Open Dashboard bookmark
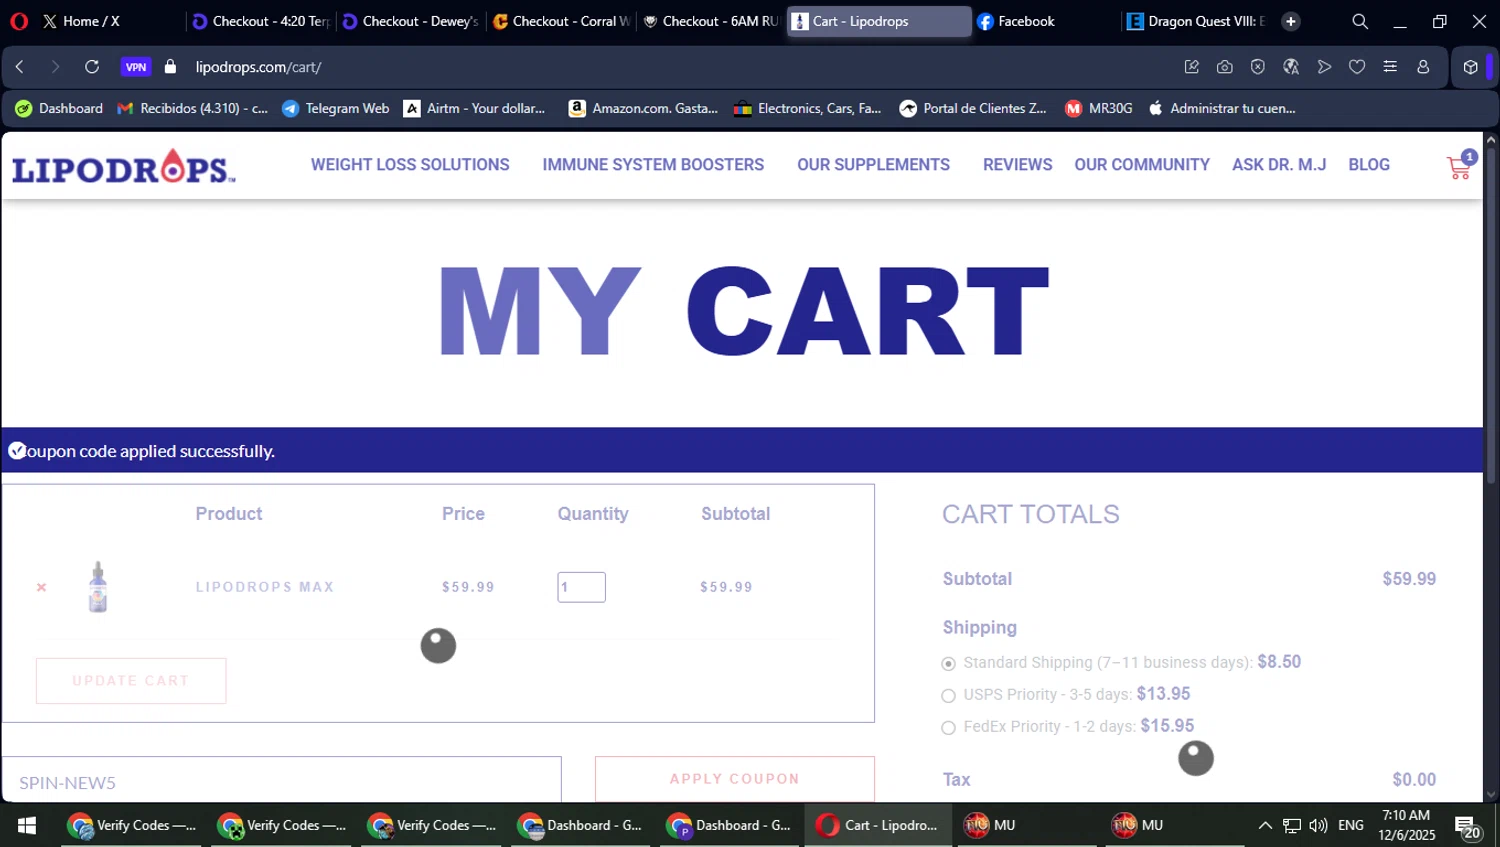The image size is (1500, 847). click(59, 108)
